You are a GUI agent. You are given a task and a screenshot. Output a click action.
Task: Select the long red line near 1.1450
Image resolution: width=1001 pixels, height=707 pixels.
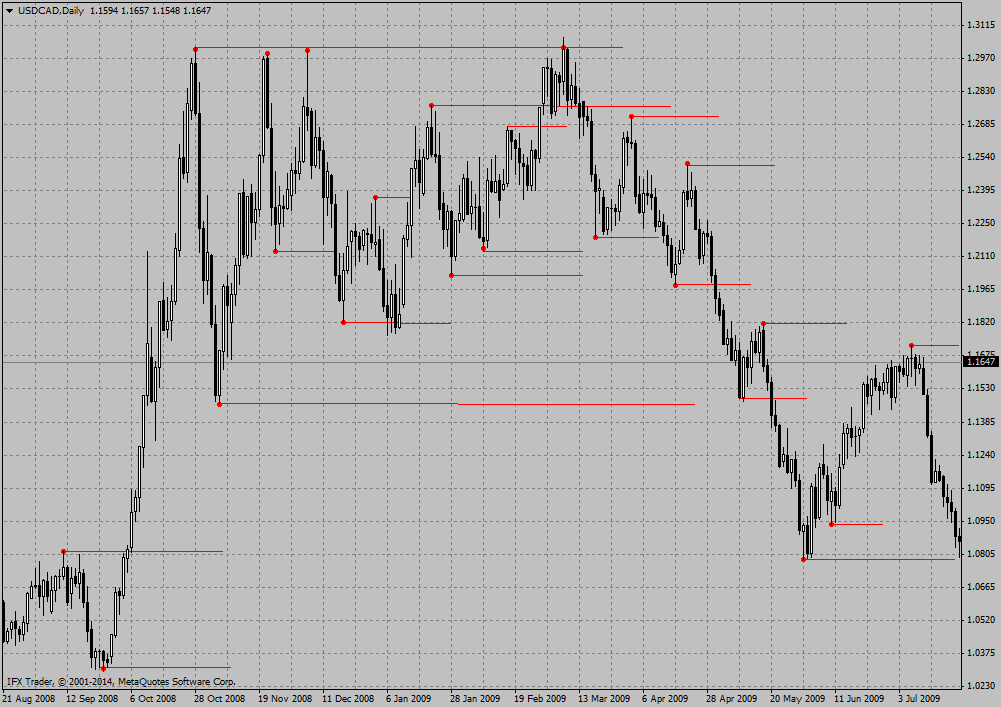click(x=575, y=404)
